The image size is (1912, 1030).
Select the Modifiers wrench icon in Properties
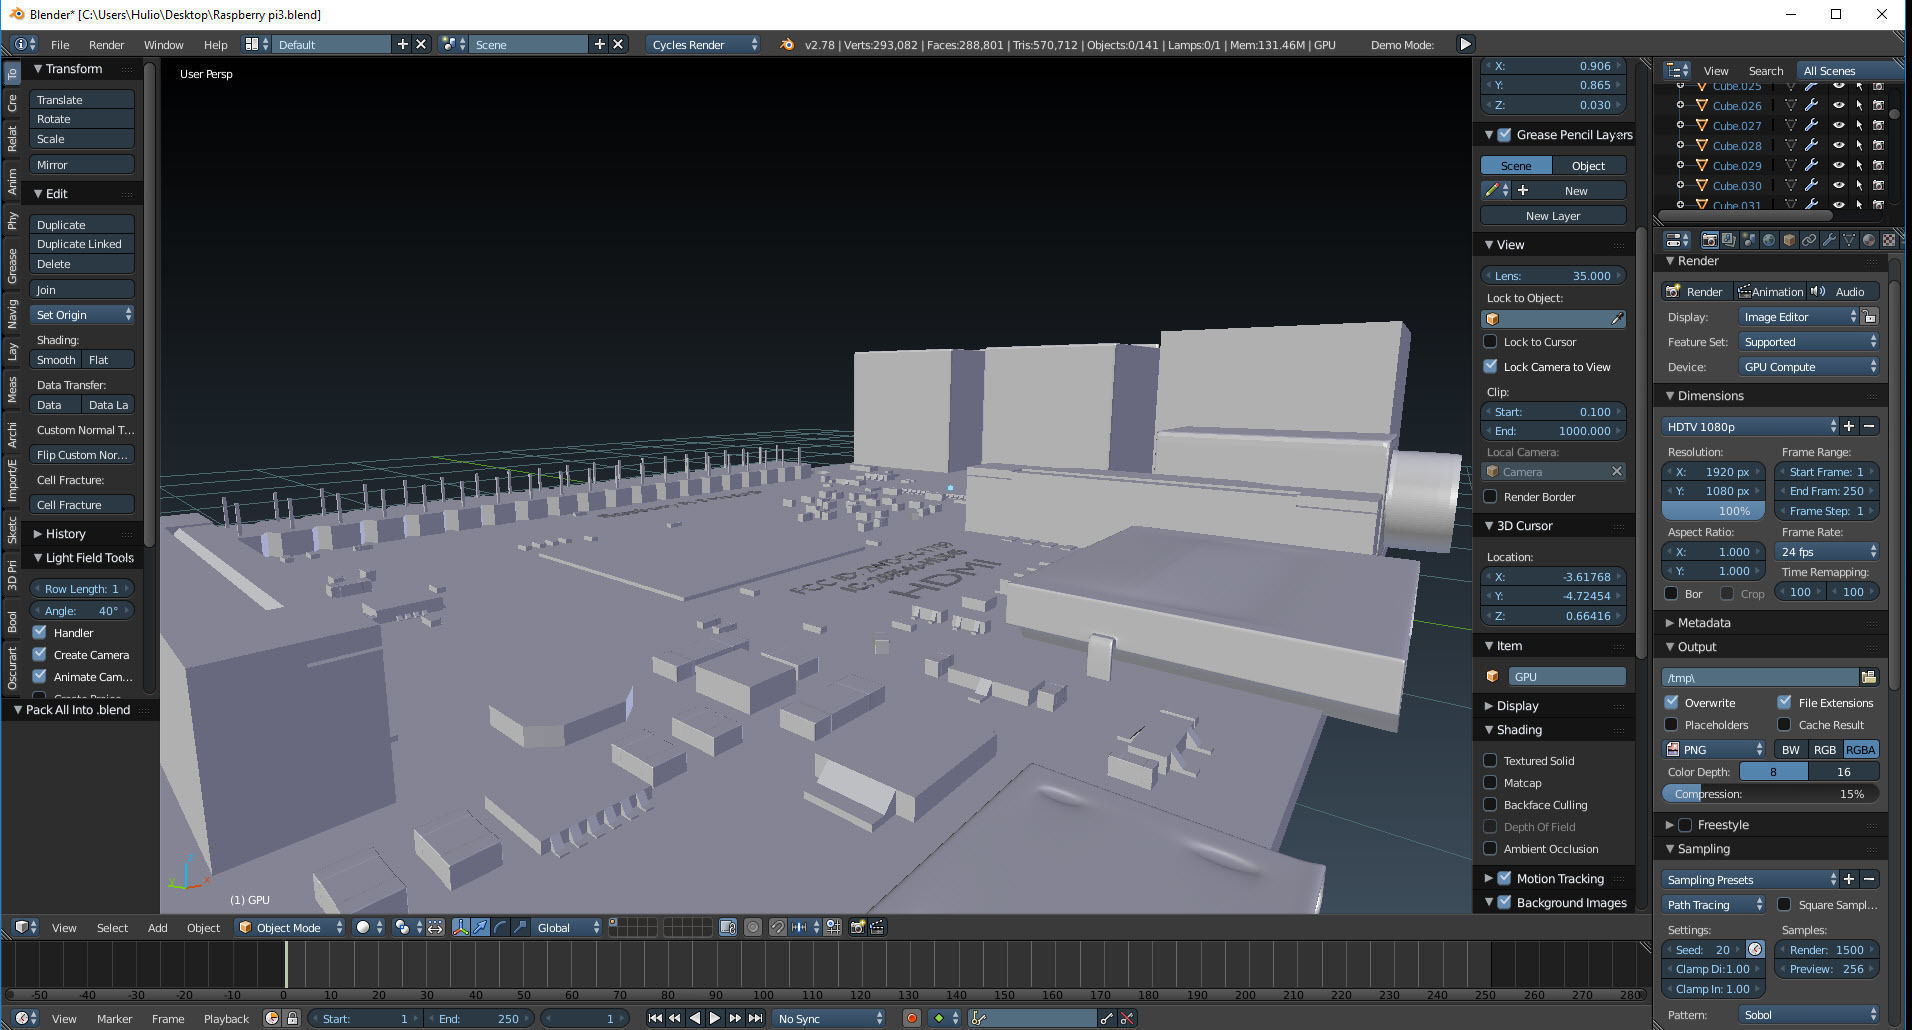(x=1827, y=240)
